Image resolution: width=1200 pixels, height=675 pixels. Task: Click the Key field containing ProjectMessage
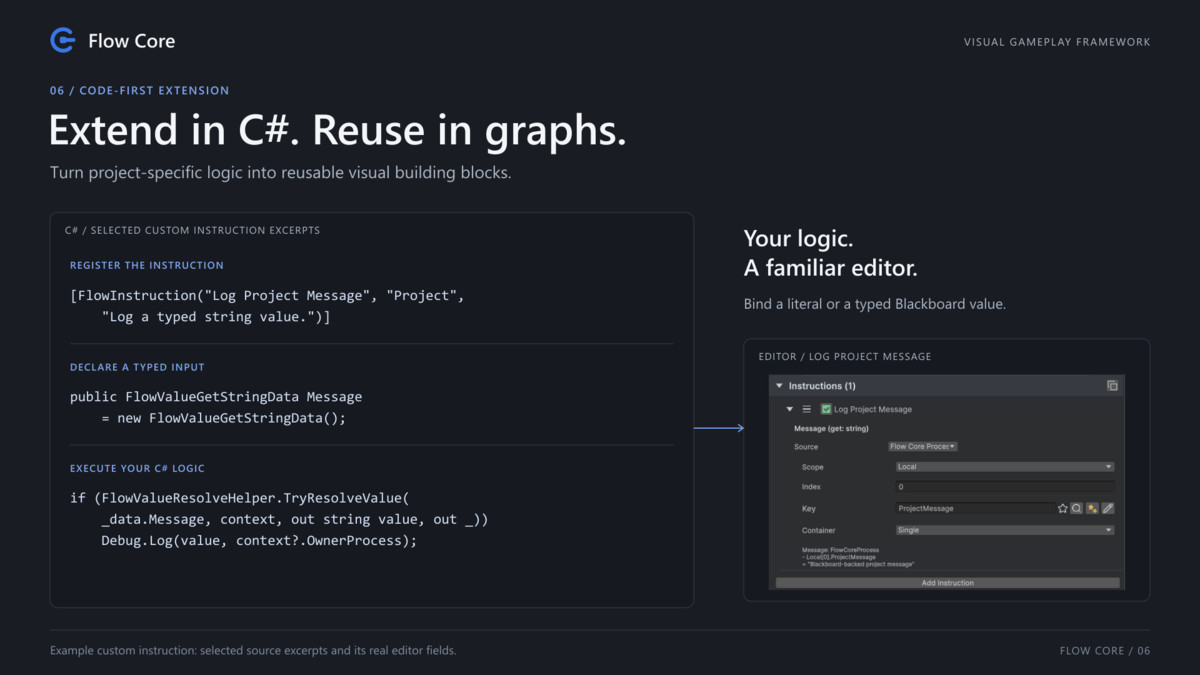976,509
